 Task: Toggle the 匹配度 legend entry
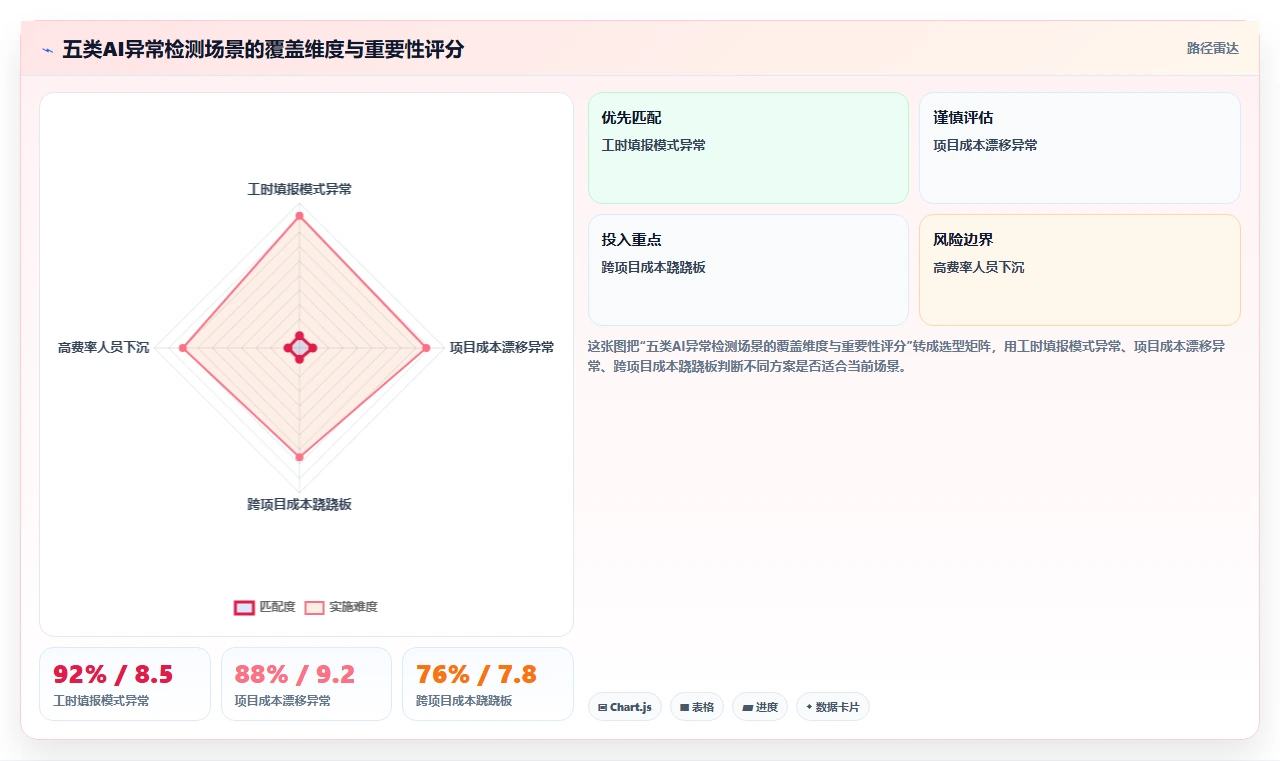click(265, 607)
